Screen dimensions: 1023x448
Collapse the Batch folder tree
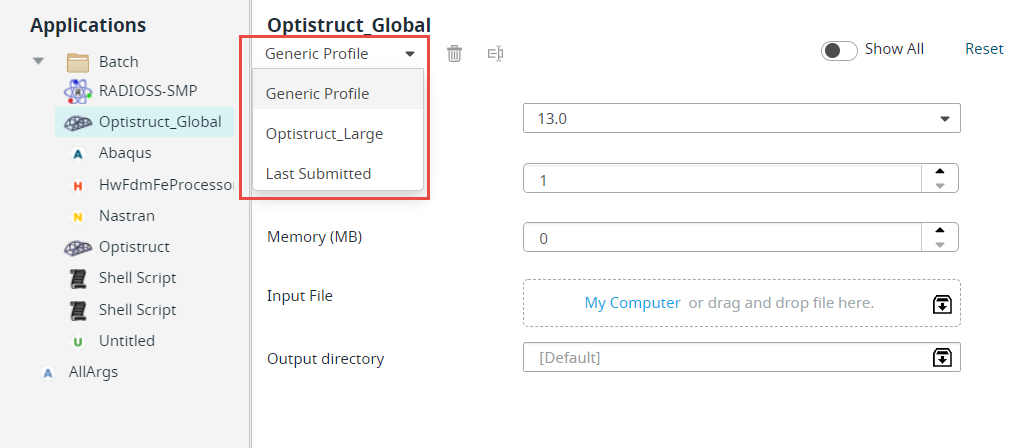coord(38,61)
